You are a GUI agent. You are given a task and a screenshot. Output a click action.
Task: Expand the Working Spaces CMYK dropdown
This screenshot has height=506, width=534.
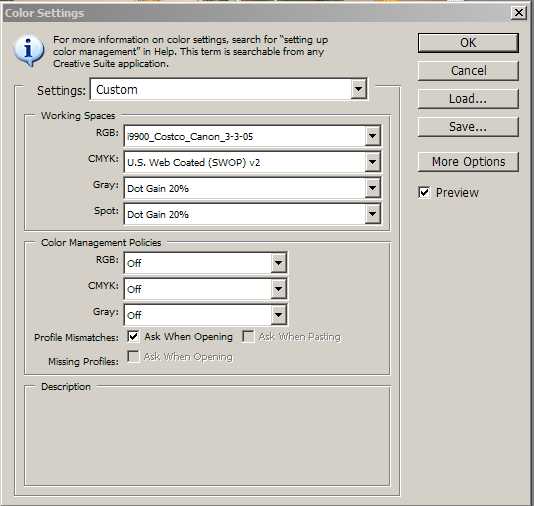pyautogui.click(x=373, y=162)
